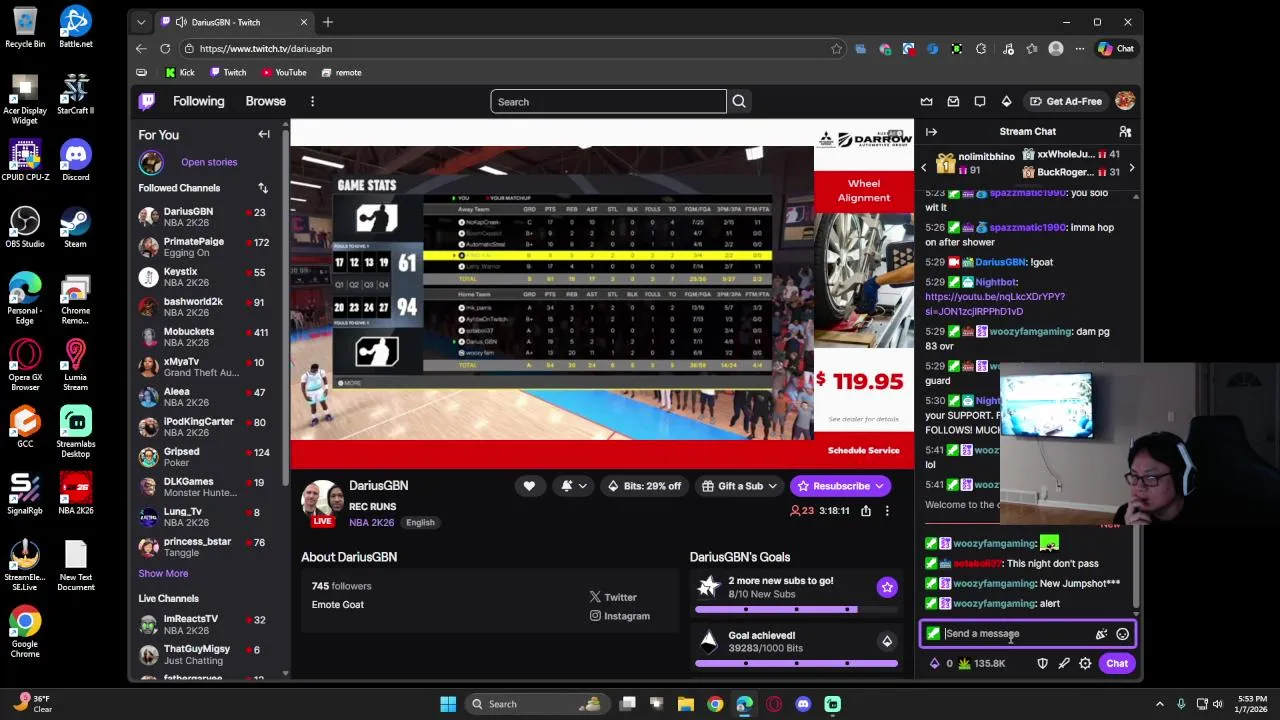The width and height of the screenshot is (1280, 720).
Task: Open the Twitter social link
Action: click(613, 597)
